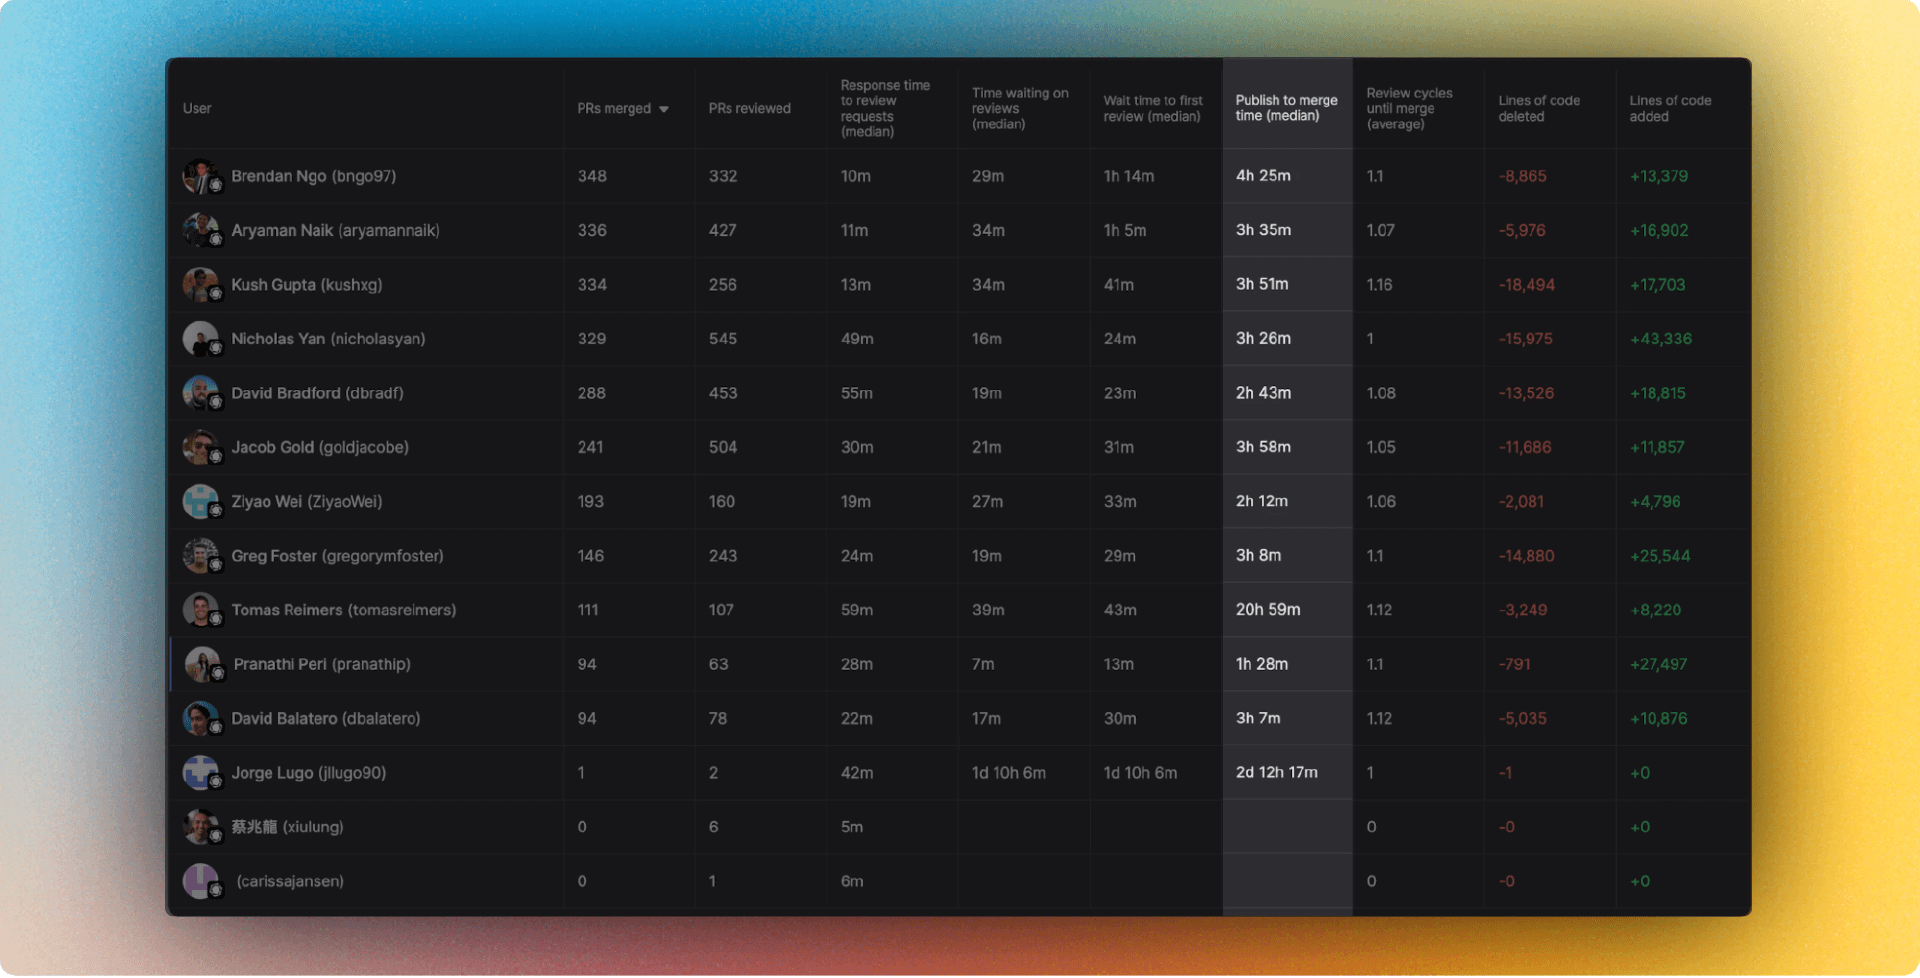Open Tomas Reimers' user profile
1920x978 pixels.
(x=344, y=610)
